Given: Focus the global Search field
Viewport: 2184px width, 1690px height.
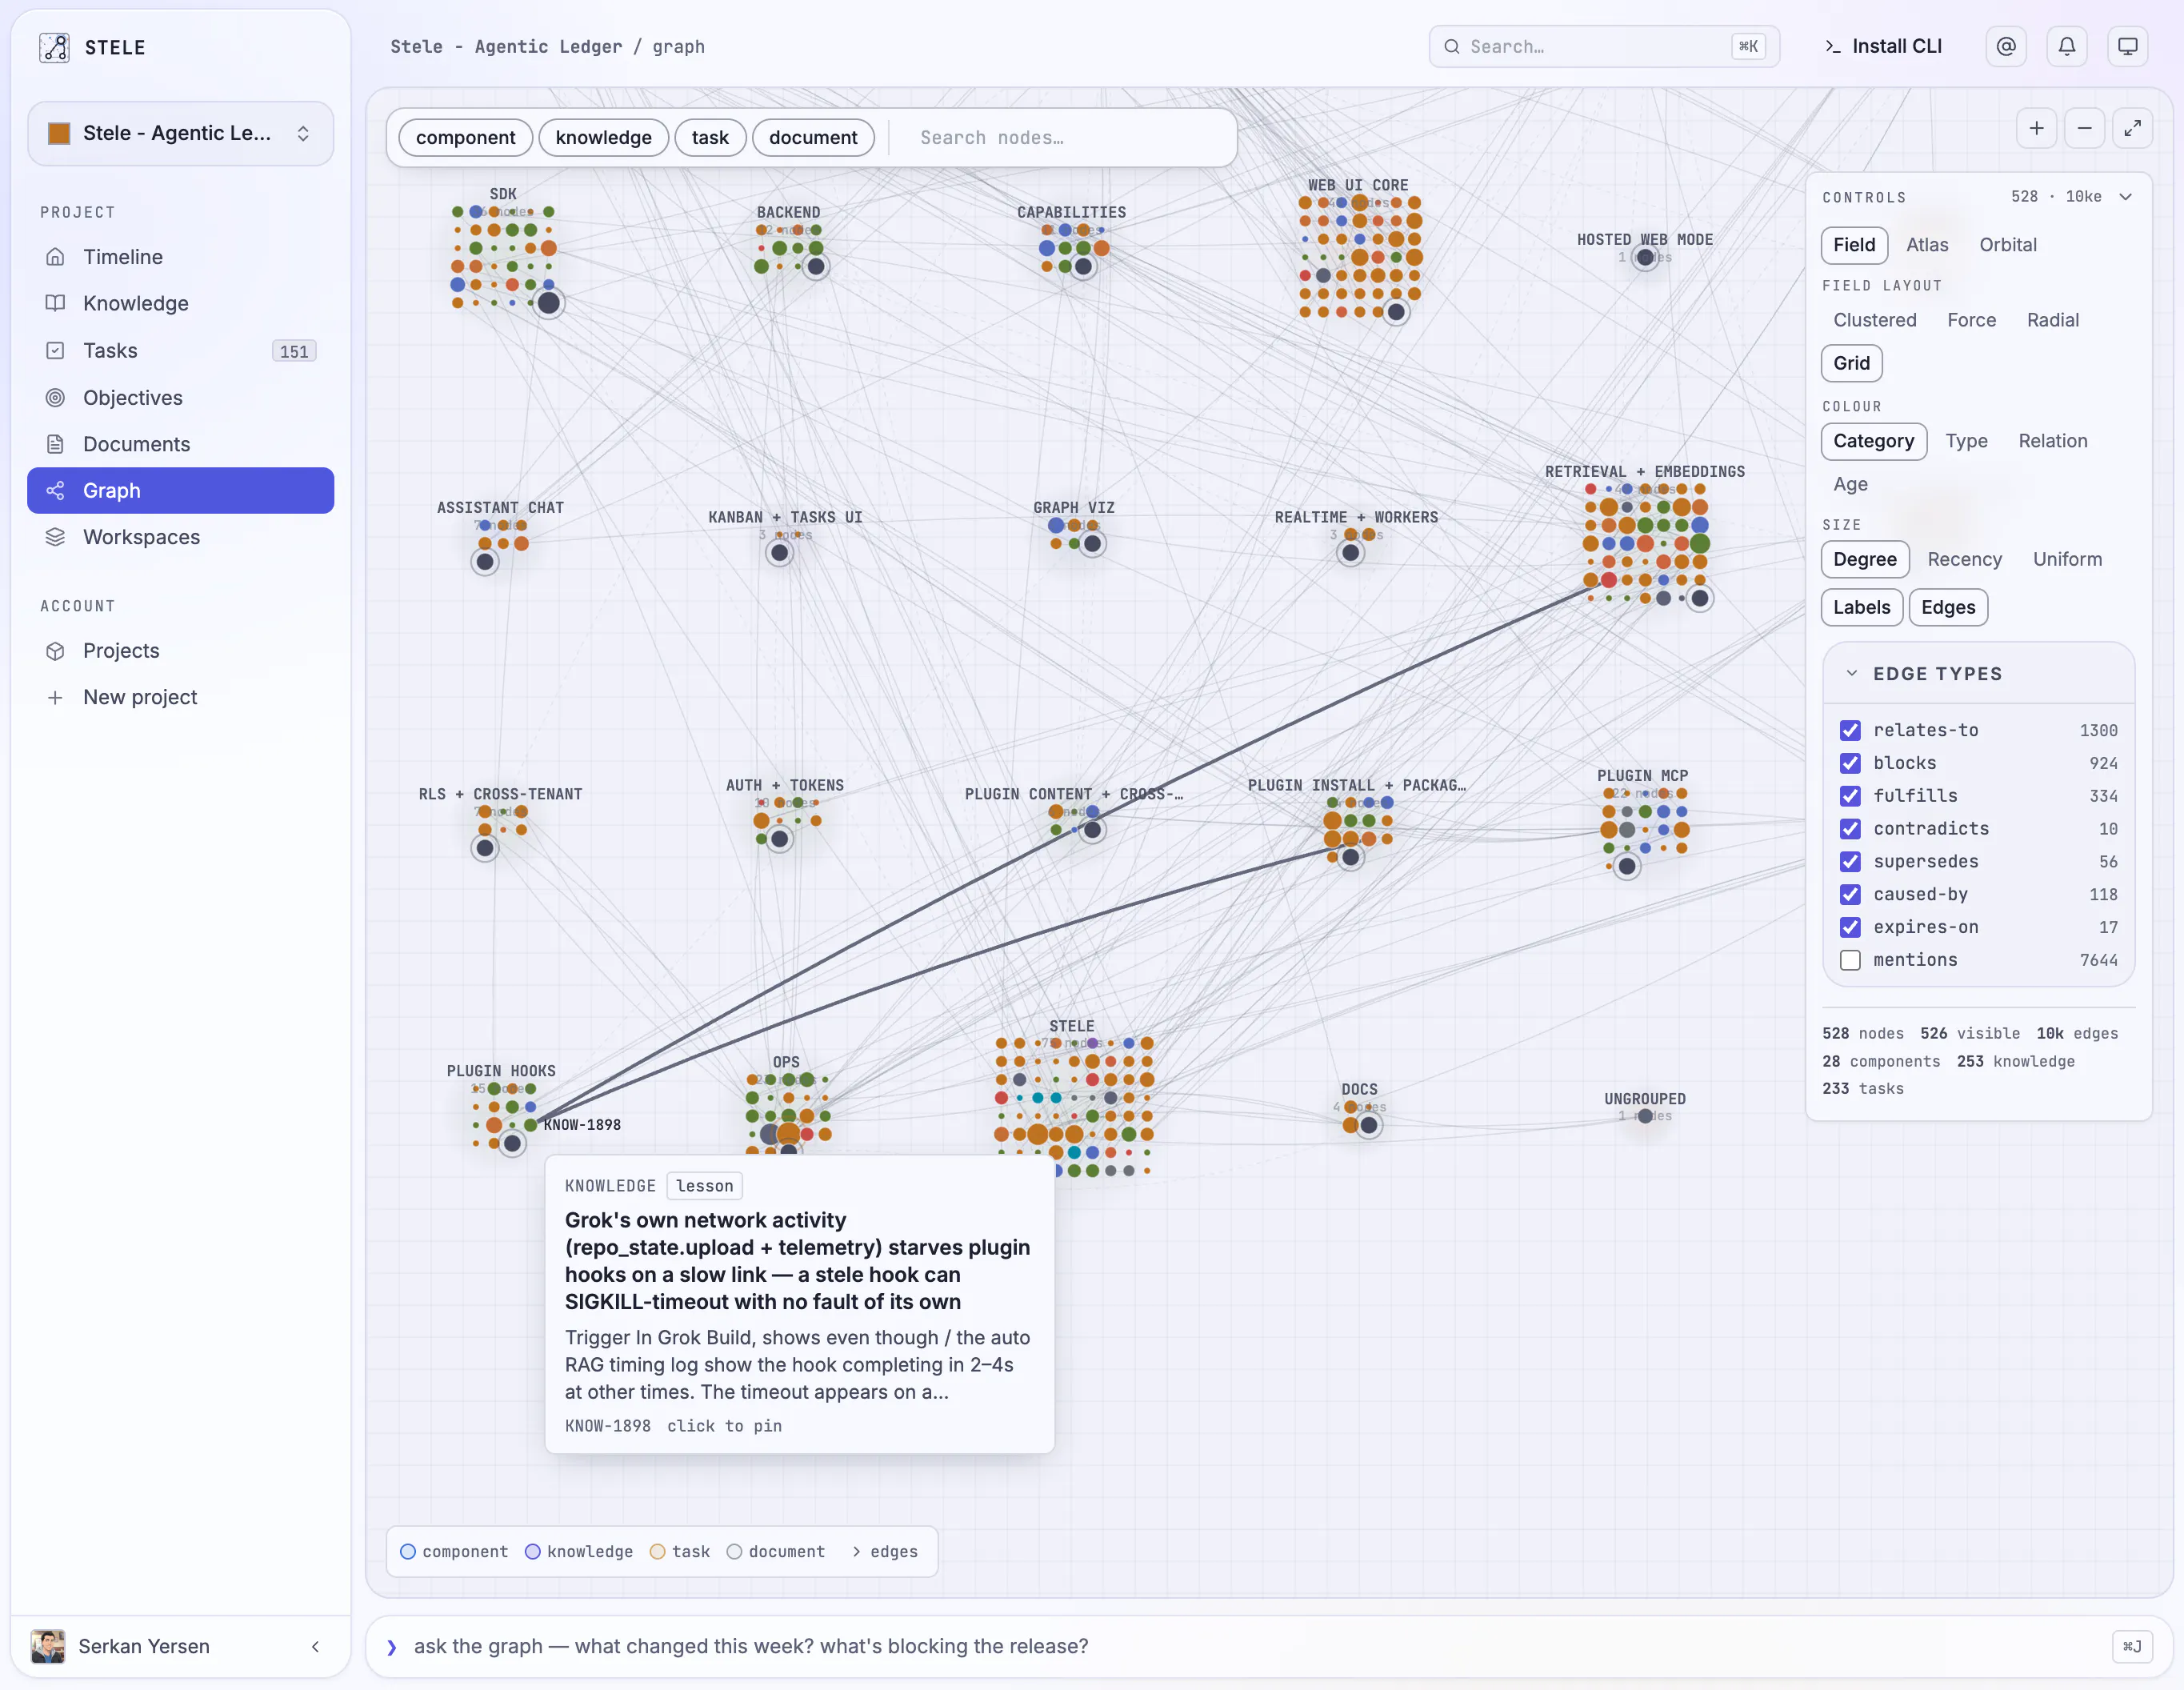Looking at the screenshot, I should pyautogui.click(x=1603, y=46).
